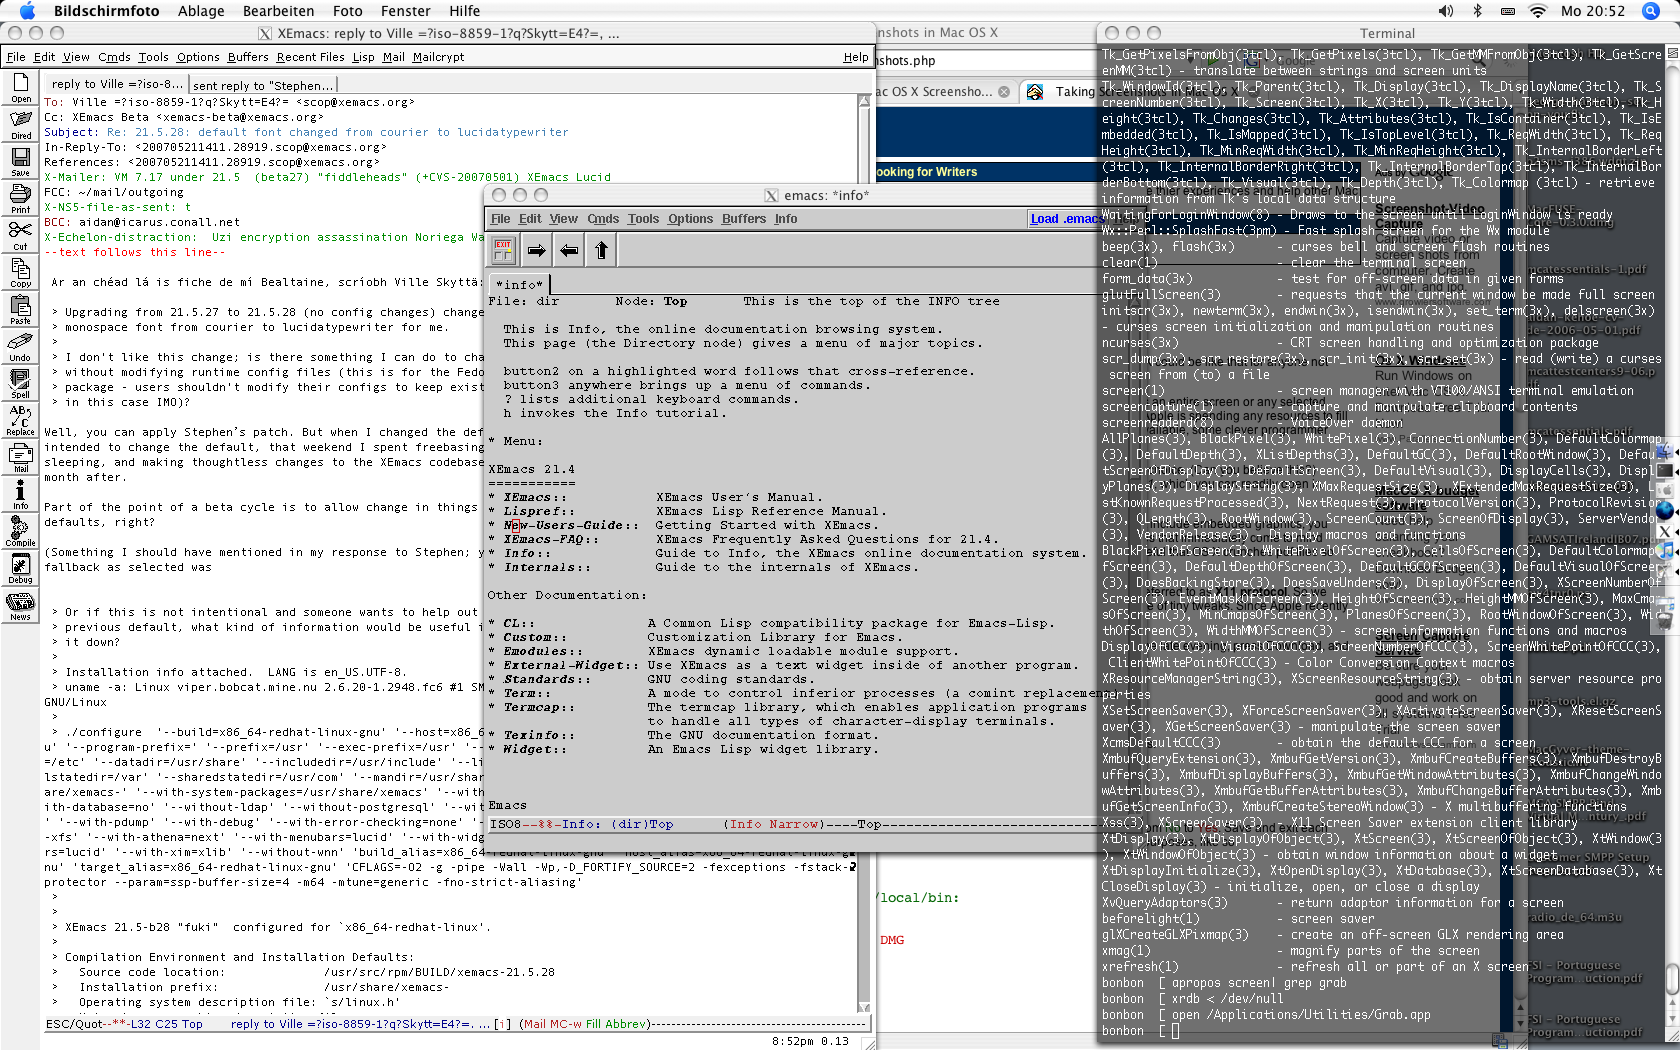Open the Info menu in the info window

pyautogui.click(x=786, y=219)
